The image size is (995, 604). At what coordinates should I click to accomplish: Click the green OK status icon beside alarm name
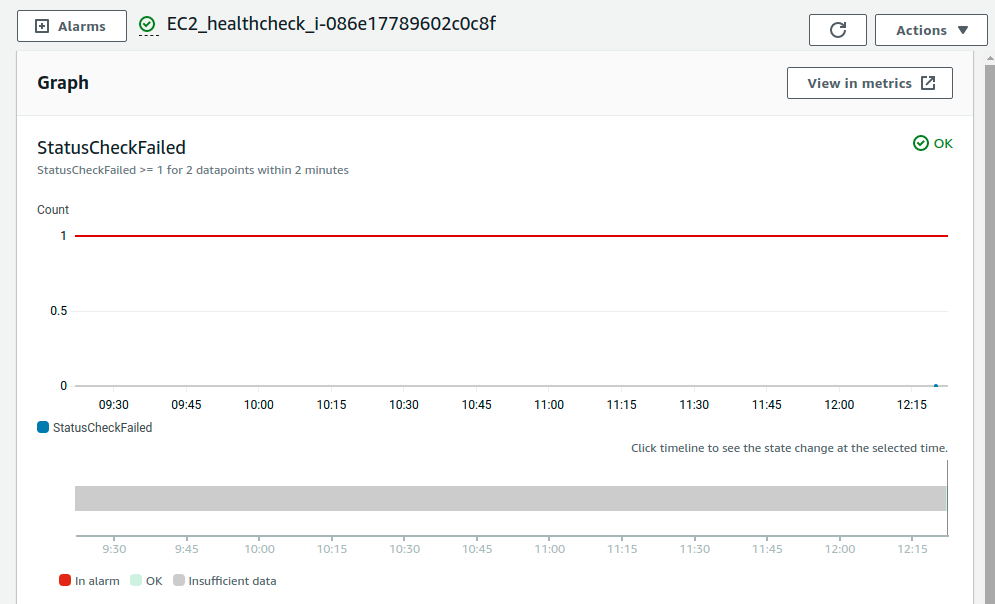[147, 24]
